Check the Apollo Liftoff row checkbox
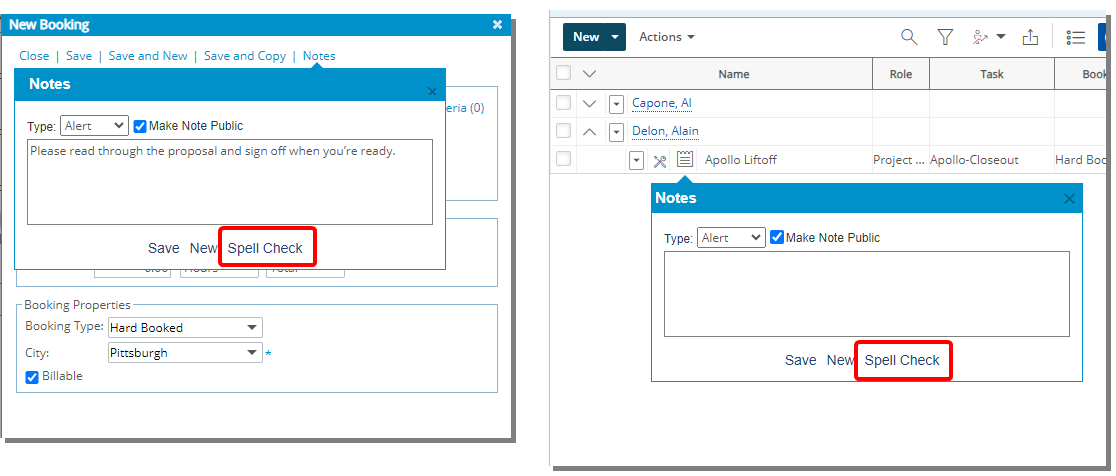Image resolution: width=1116 pixels, height=476 pixels. pos(563,159)
